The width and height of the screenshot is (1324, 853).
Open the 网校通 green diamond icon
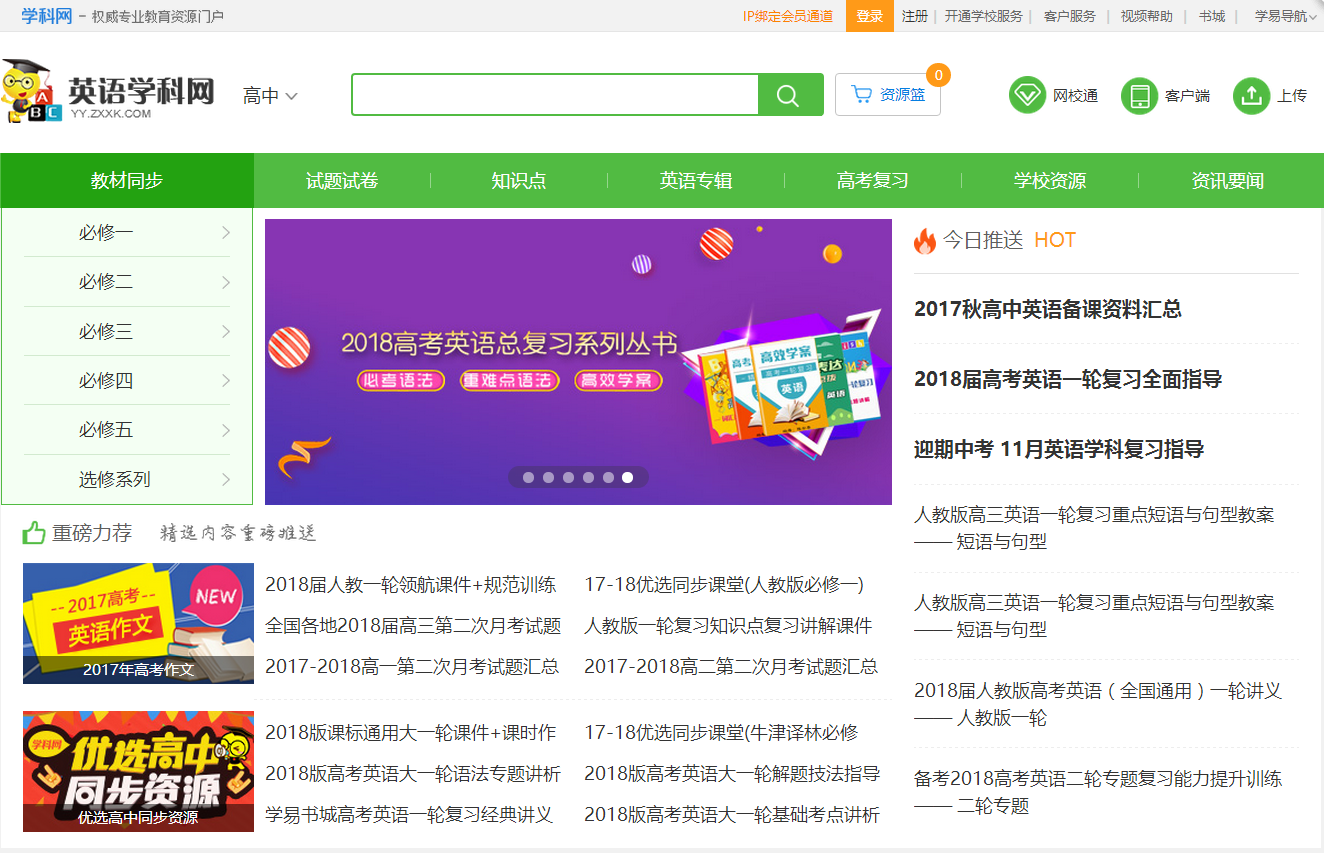(1027, 95)
